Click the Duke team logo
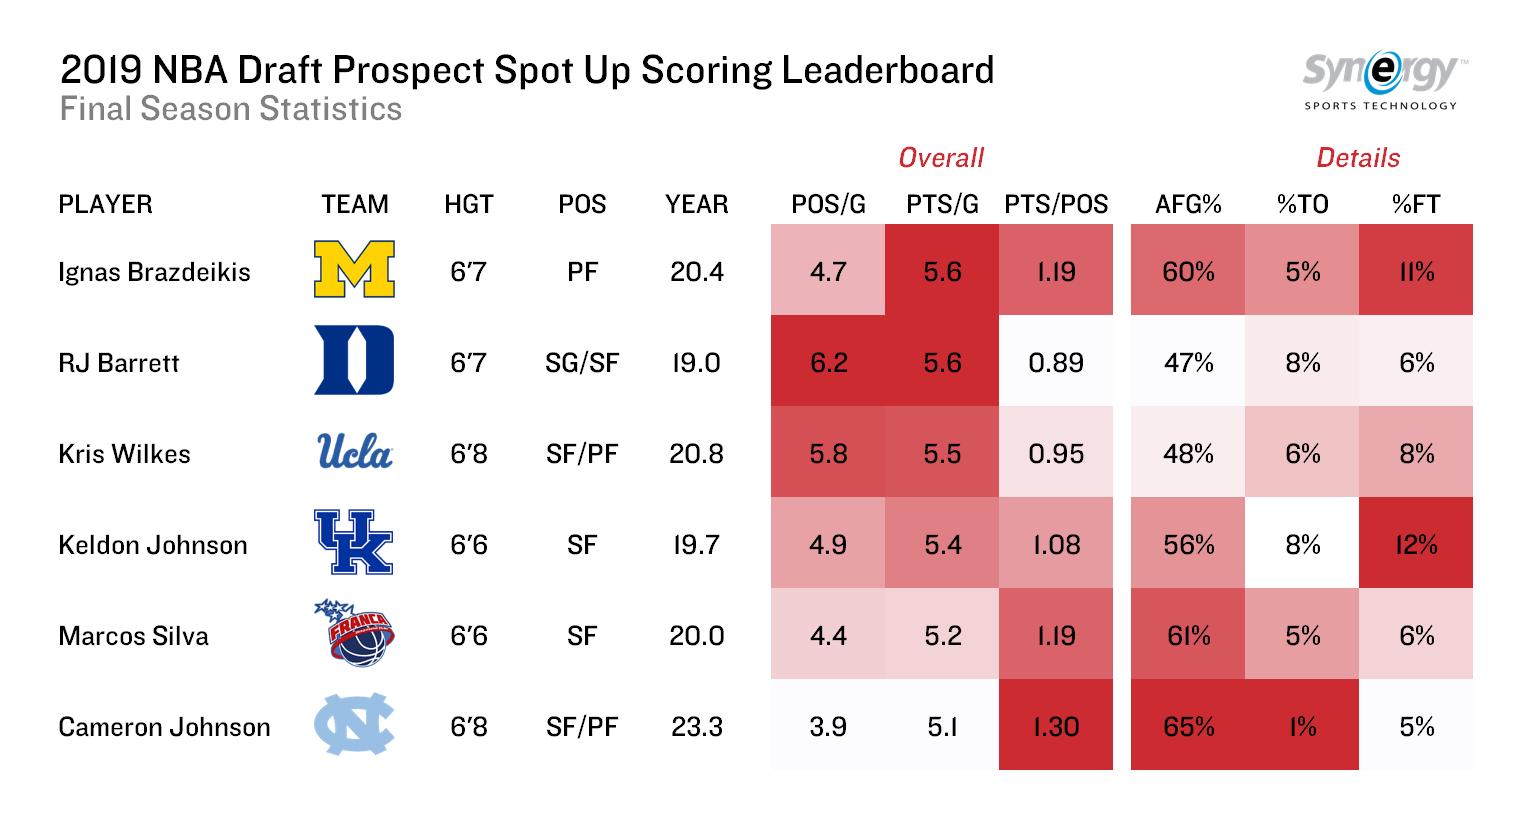Image resolution: width=1540 pixels, height=833 pixels. pyautogui.click(x=355, y=361)
